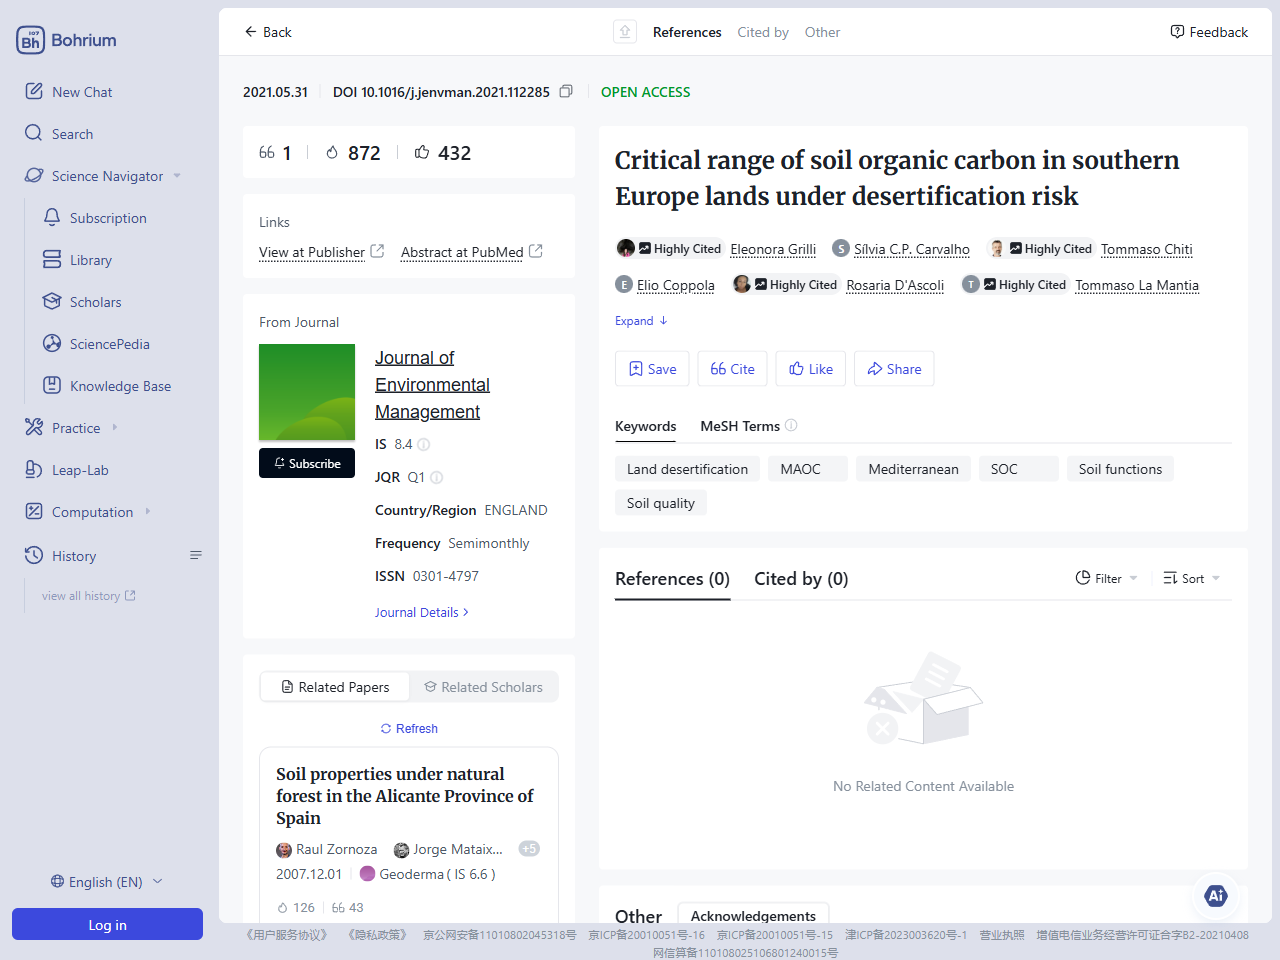1280x960 pixels.
Task: Expand the full author list
Action: (641, 321)
